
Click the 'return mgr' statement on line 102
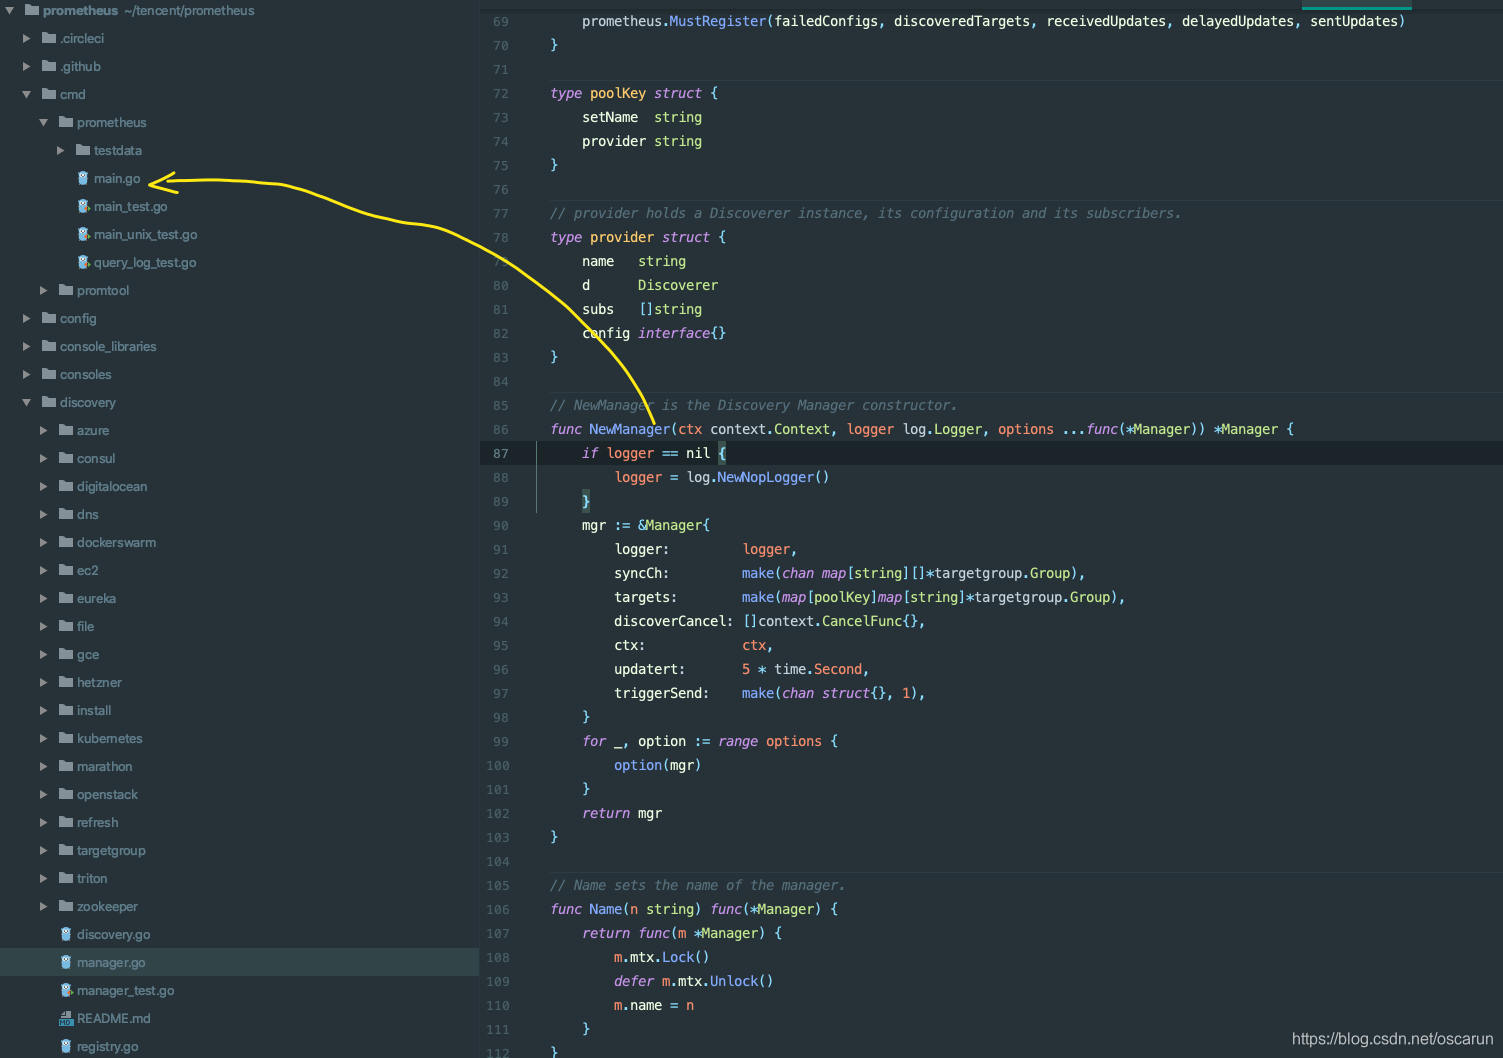(622, 813)
